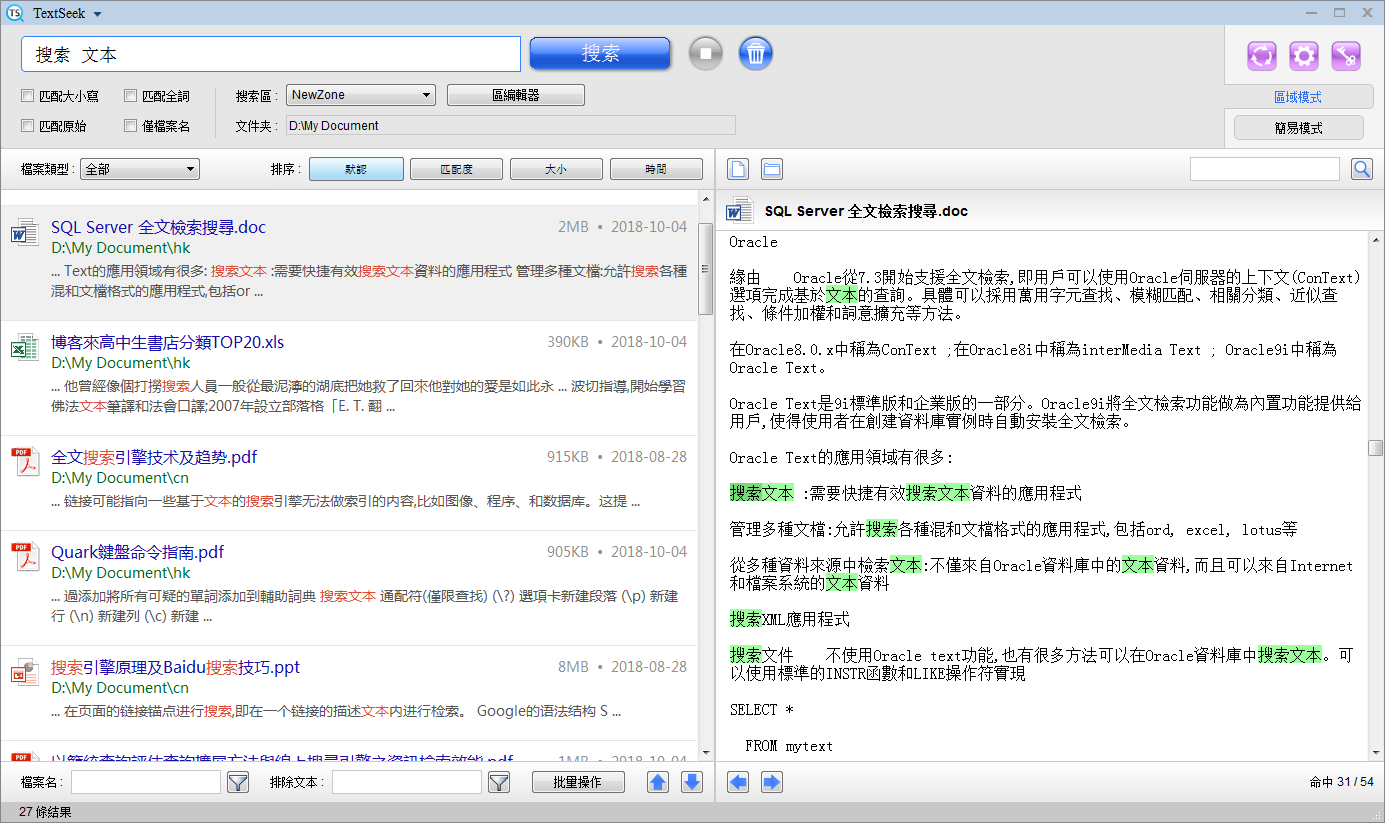Open the TextSeek title menu arrow
1385x823 pixels.
click(x=97, y=14)
